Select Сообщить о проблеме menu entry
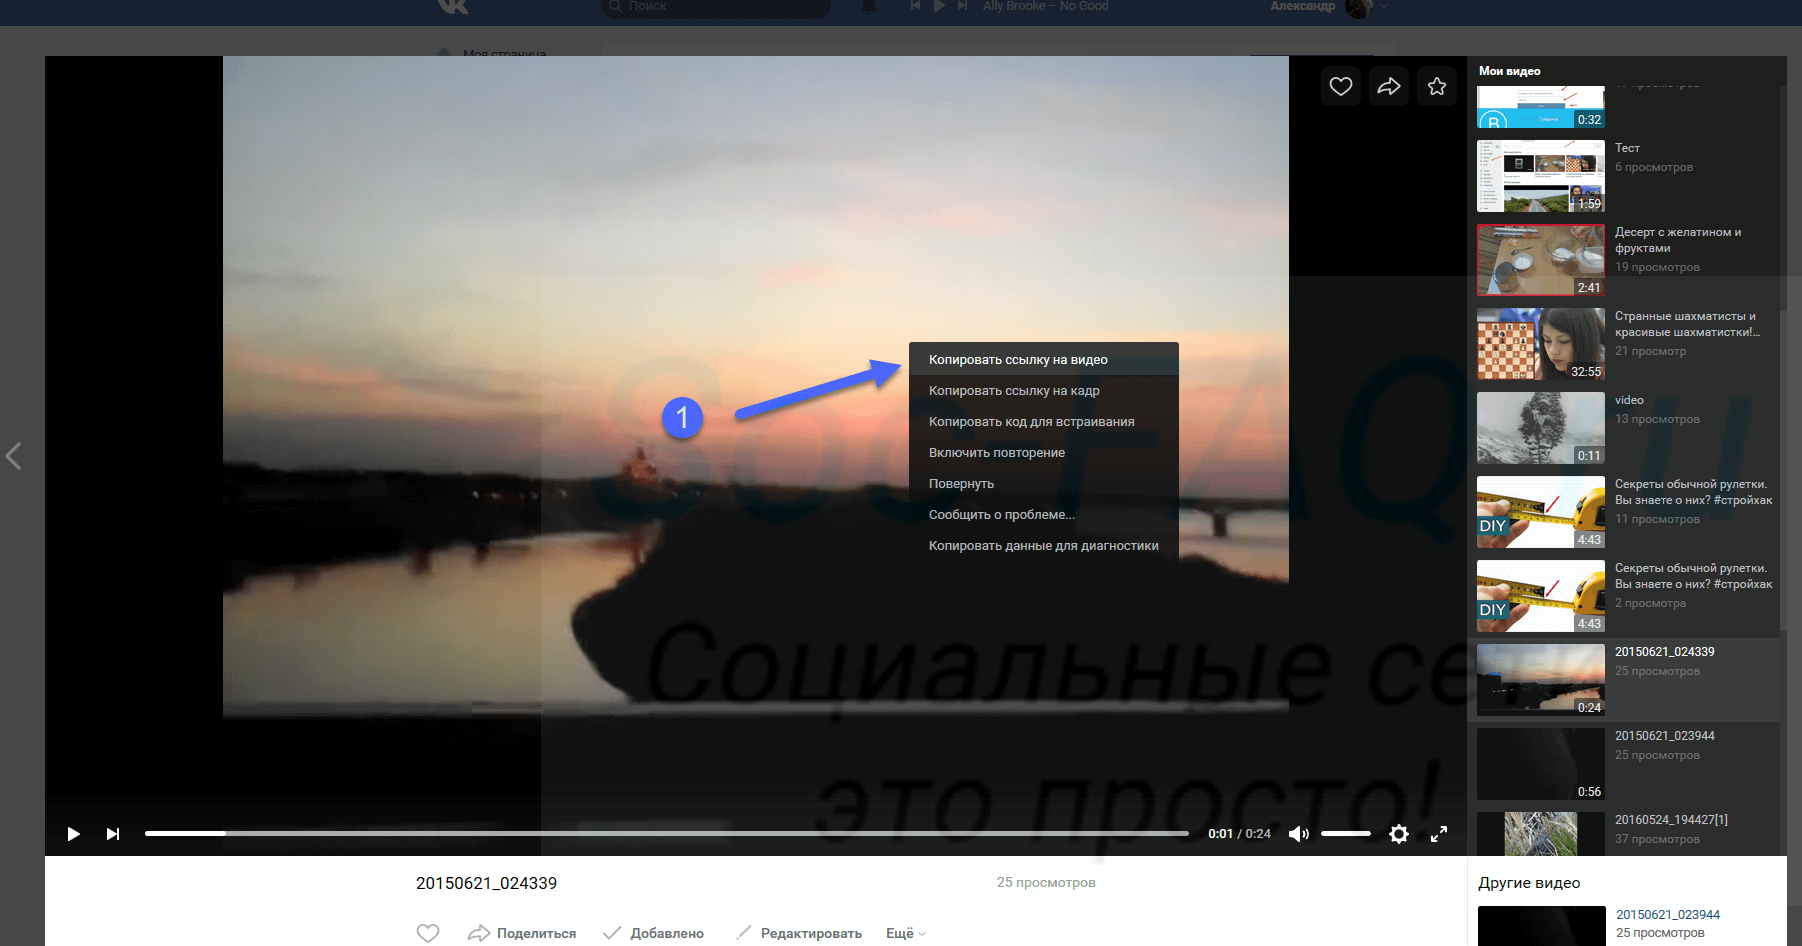 [1043, 515]
